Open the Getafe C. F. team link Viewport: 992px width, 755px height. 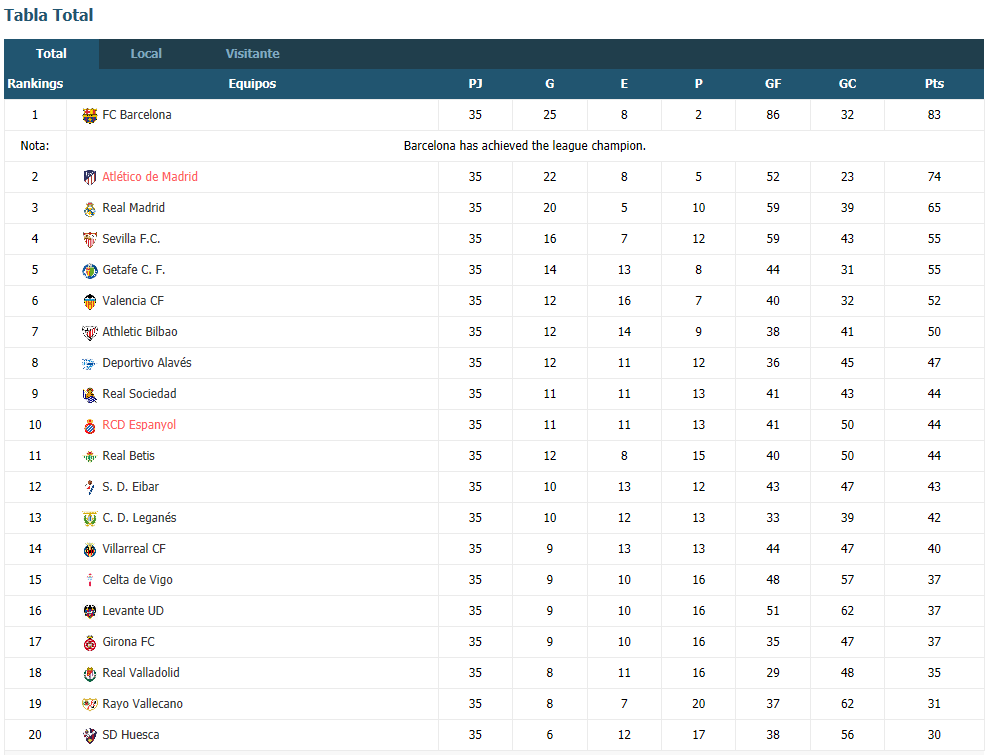click(x=133, y=270)
